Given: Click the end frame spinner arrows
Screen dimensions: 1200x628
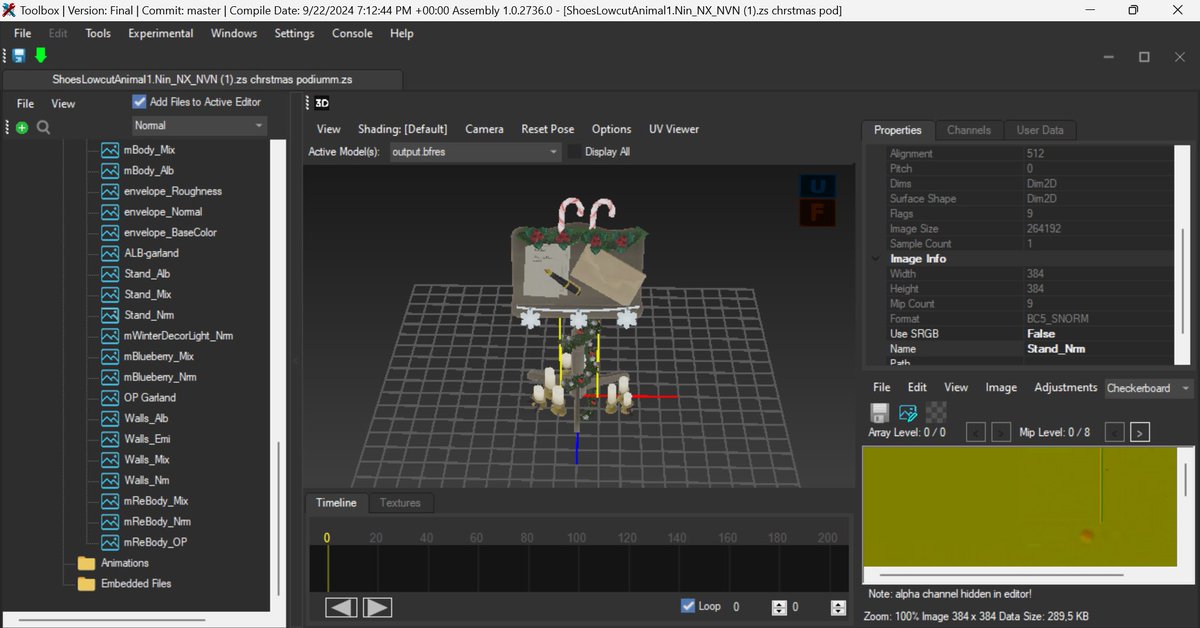Looking at the screenshot, I should 838,607.
